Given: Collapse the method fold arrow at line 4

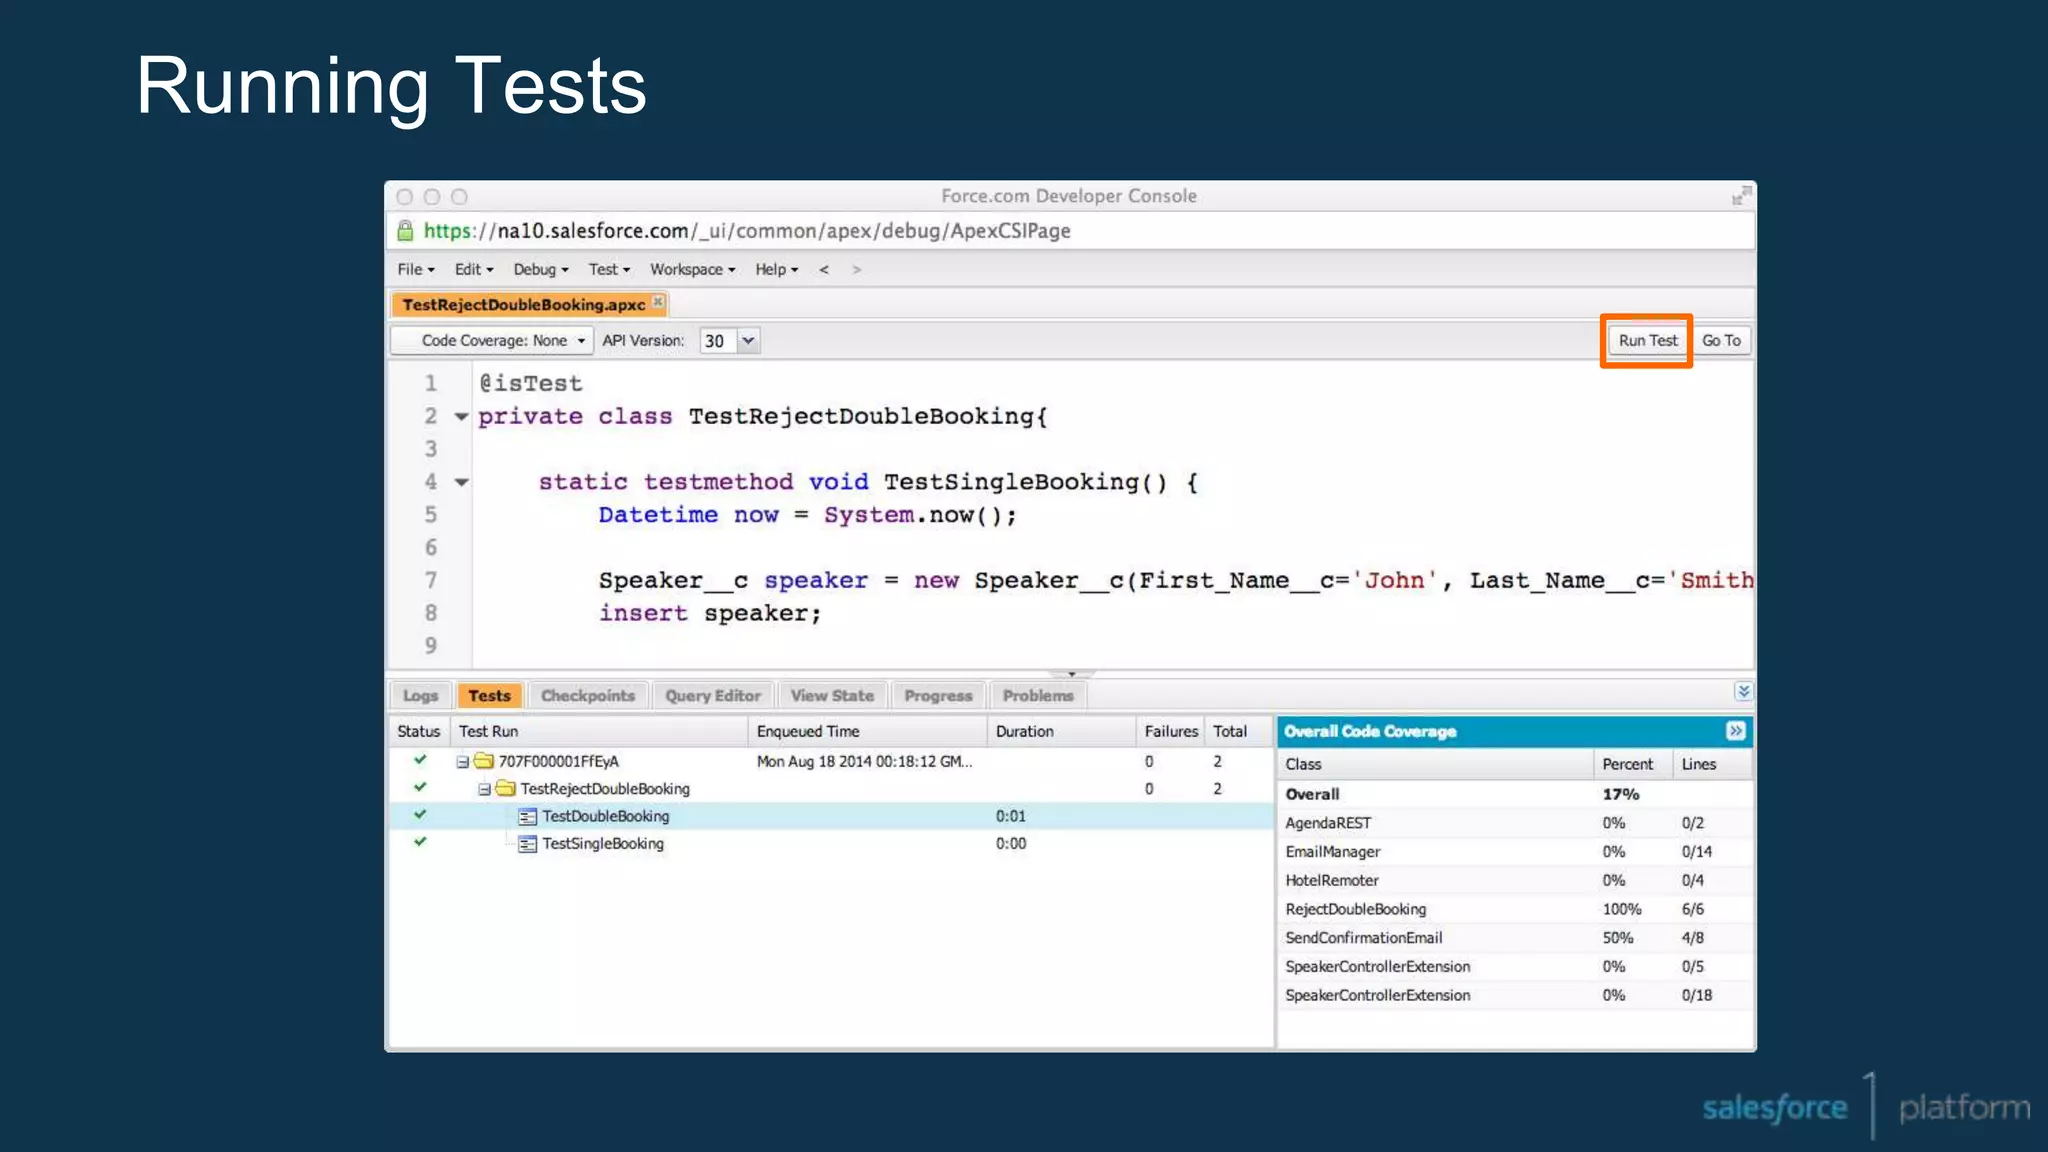Looking at the screenshot, I should point(461,482).
